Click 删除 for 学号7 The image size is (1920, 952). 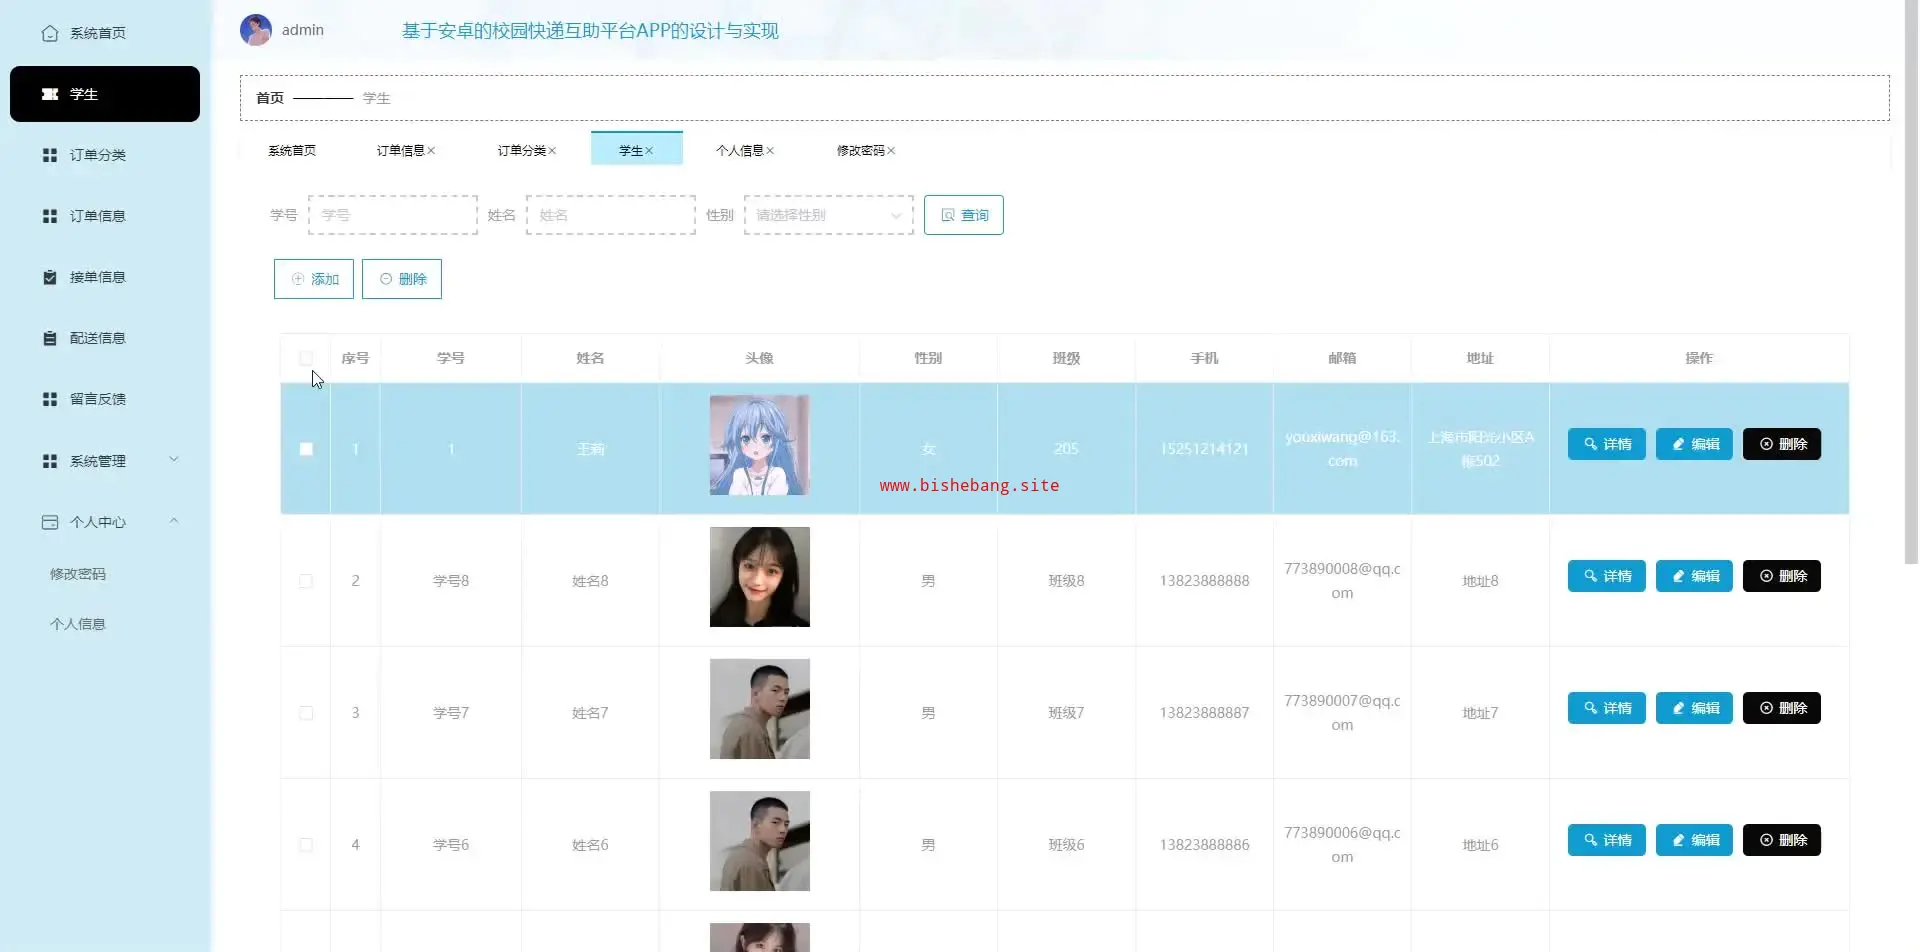tap(1782, 708)
